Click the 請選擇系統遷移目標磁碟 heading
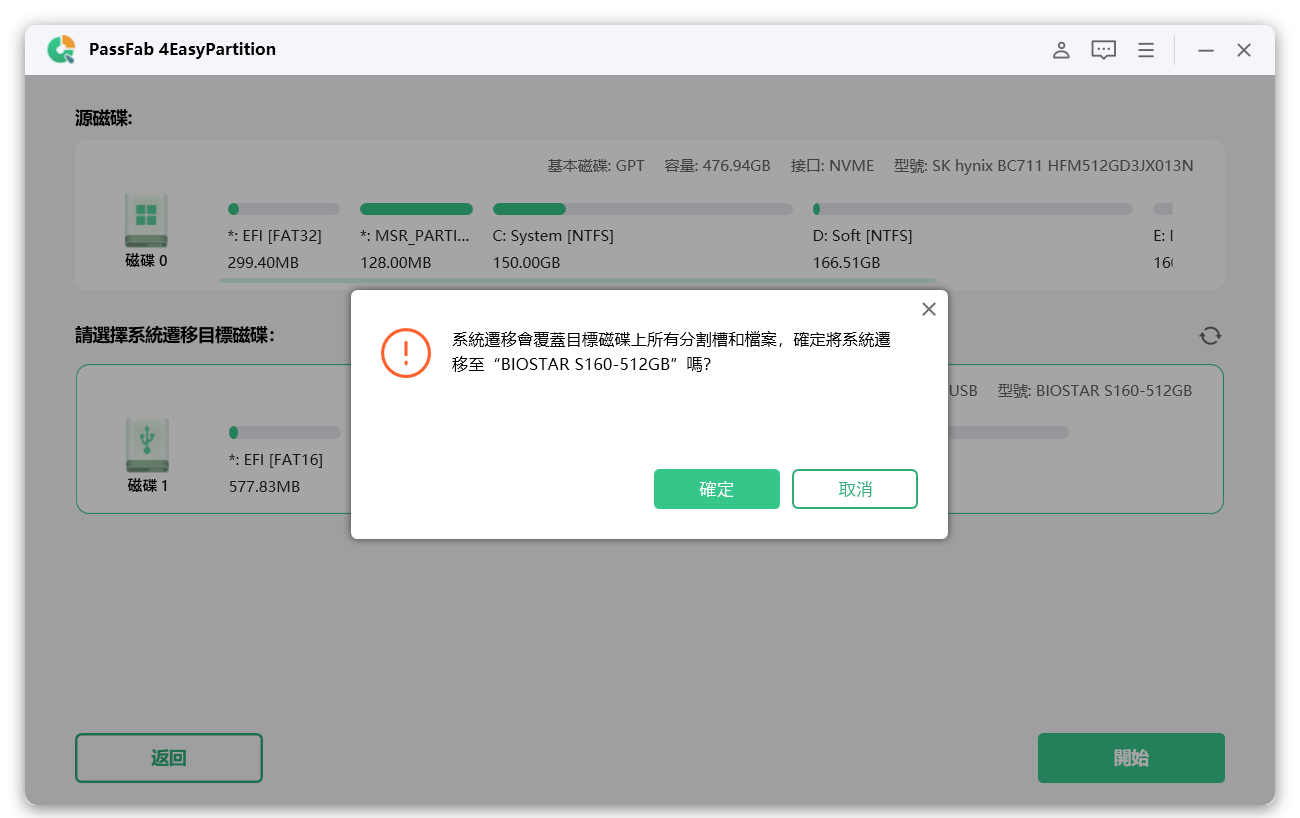The width and height of the screenshot is (1300, 818). pyautogui.click(x=175, y=335)
